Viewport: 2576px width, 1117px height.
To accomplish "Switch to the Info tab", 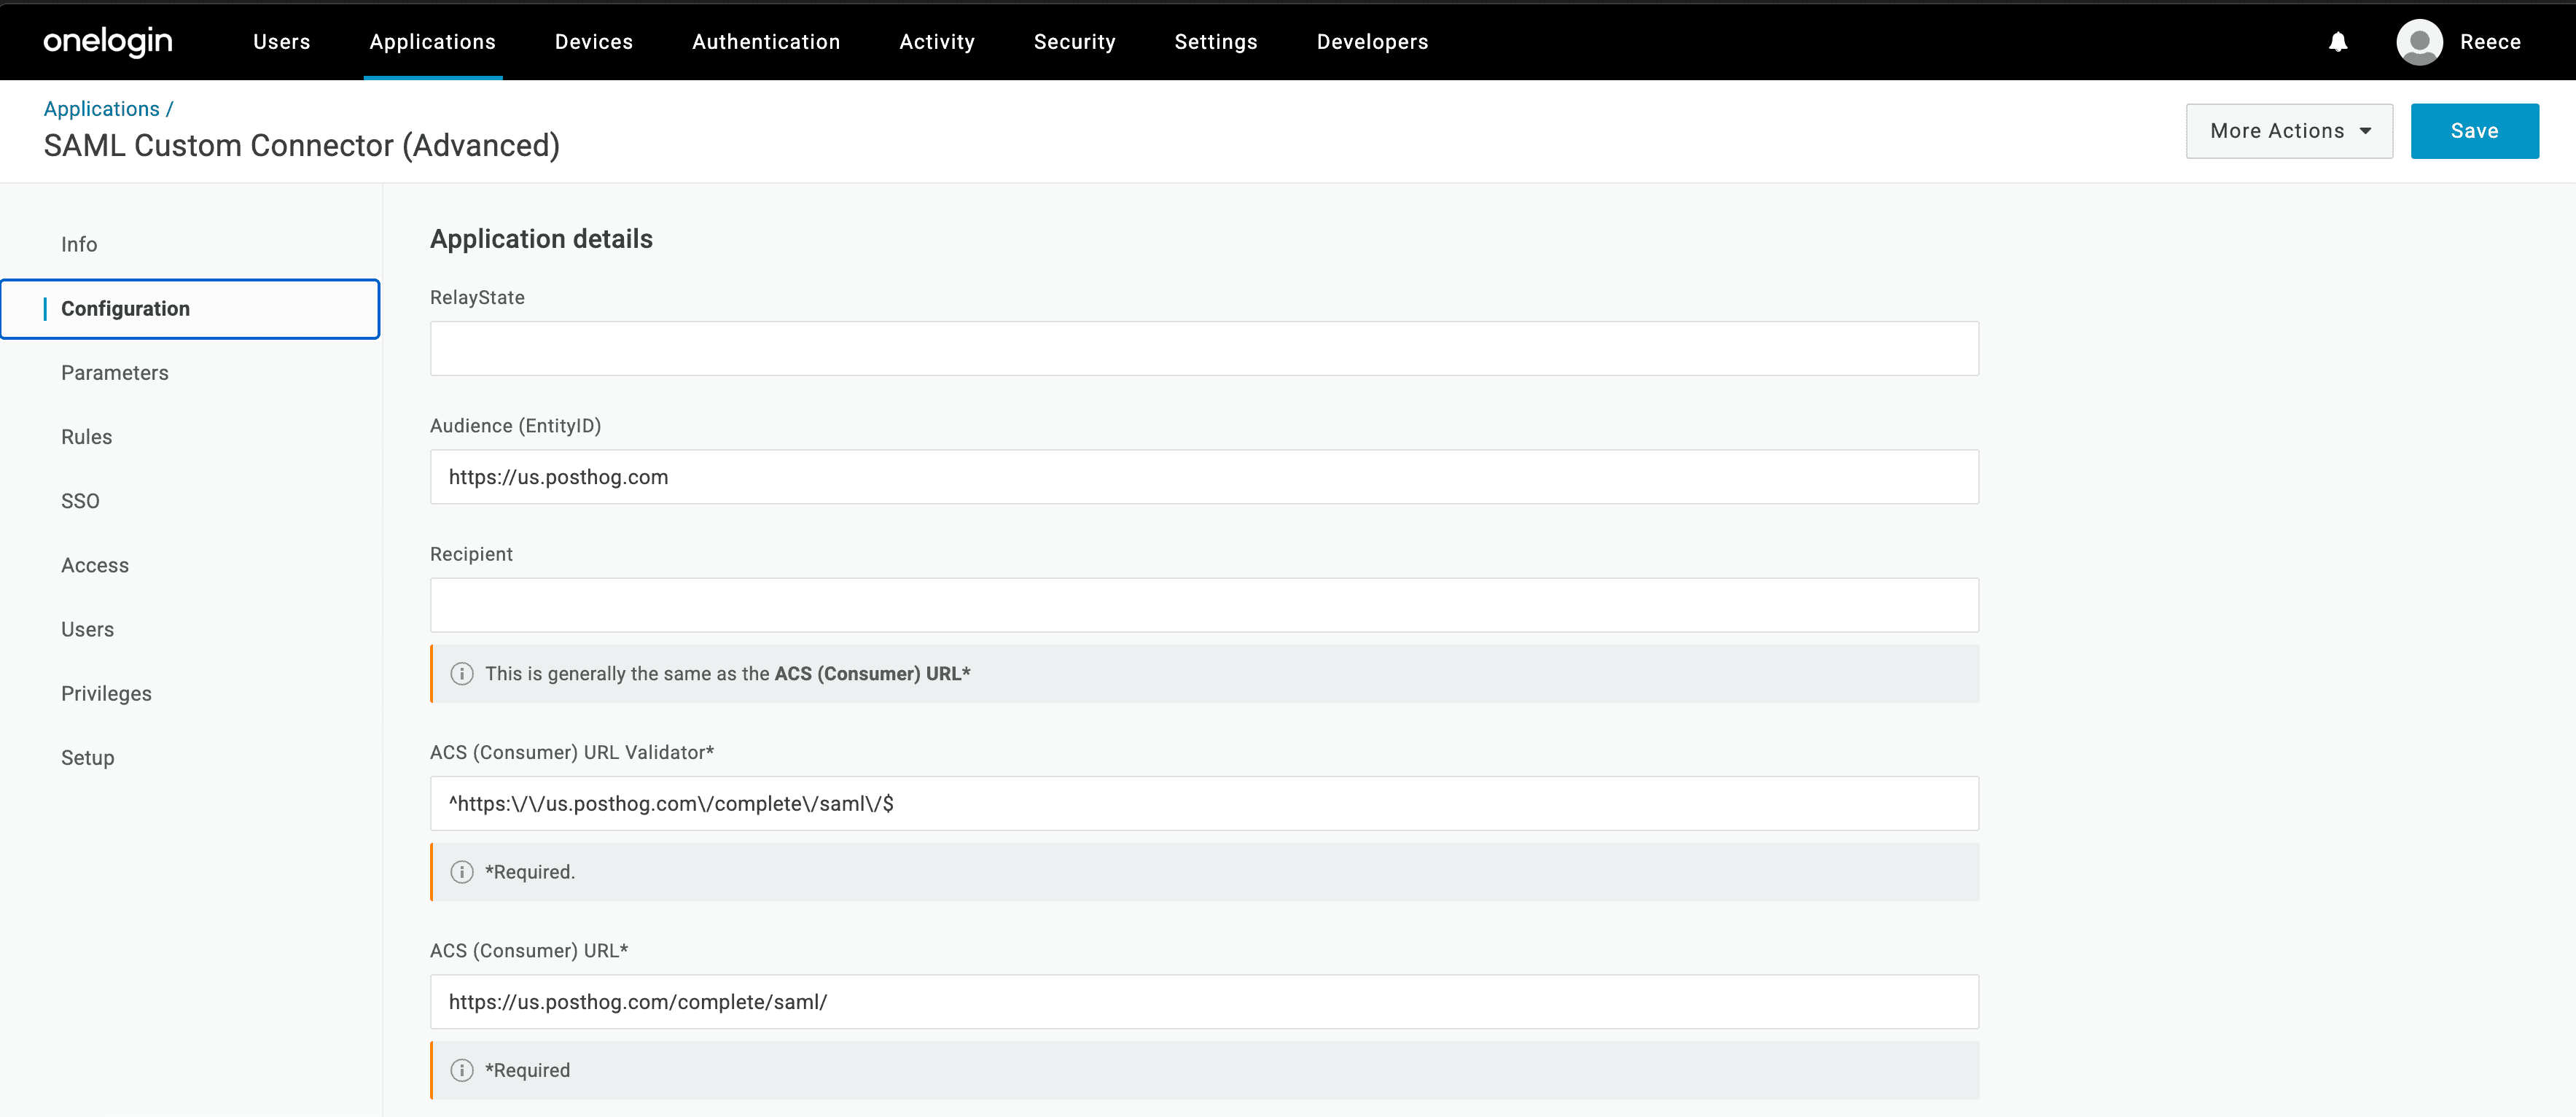I will tap(79, 244).
